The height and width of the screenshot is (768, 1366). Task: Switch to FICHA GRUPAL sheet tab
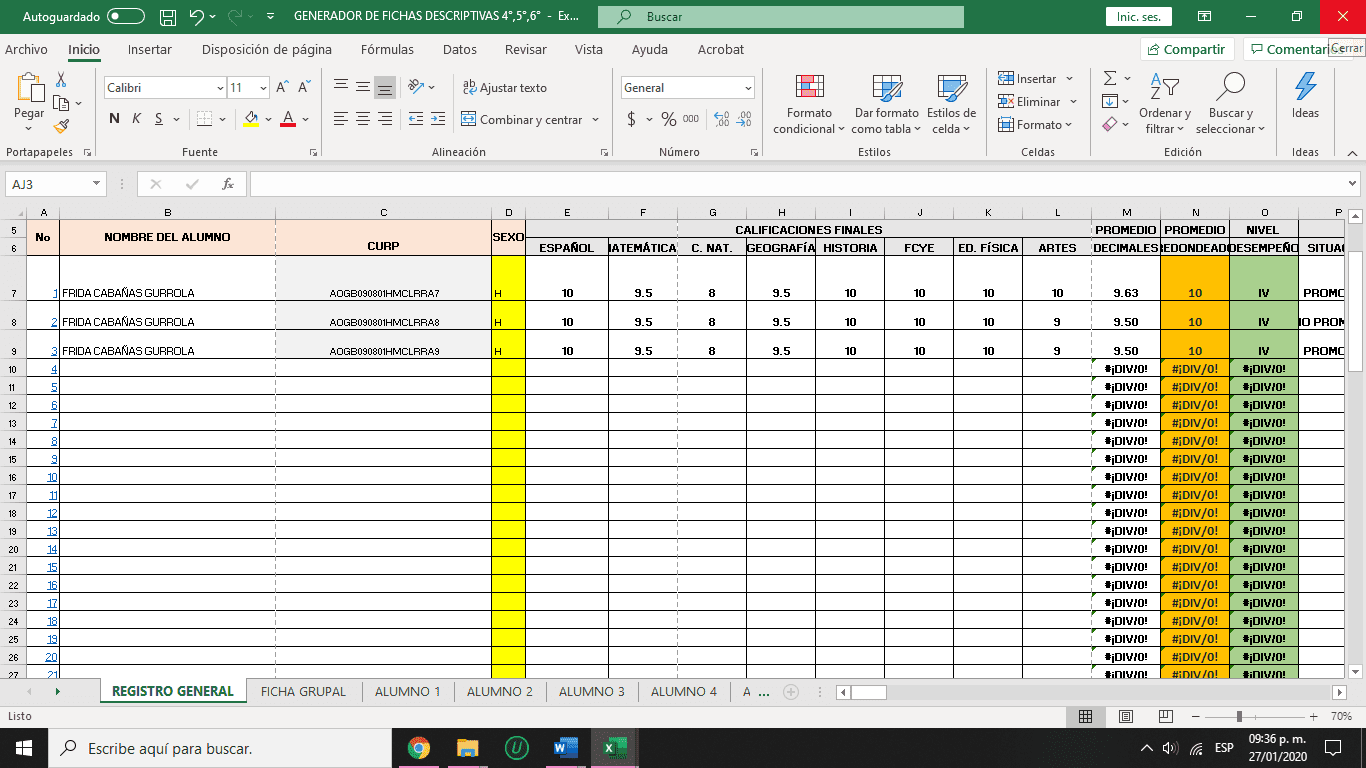[x=303, y=692]
